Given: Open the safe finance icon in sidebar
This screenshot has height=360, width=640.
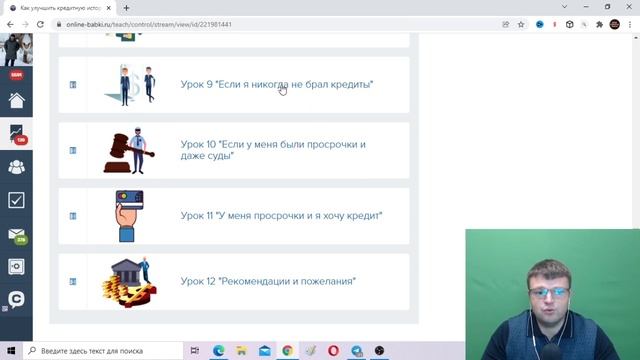Looking at the screenshot, I should 16,267.
